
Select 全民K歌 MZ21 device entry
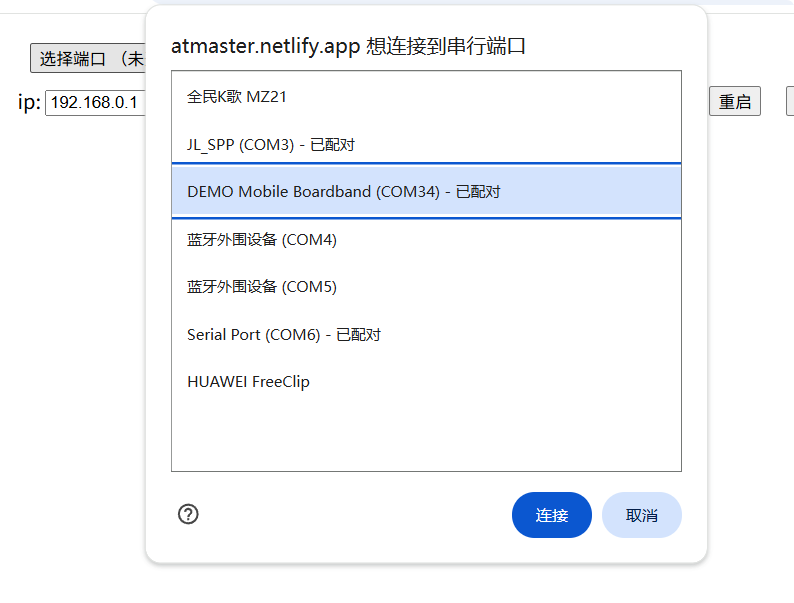click(x=426, y=96)
